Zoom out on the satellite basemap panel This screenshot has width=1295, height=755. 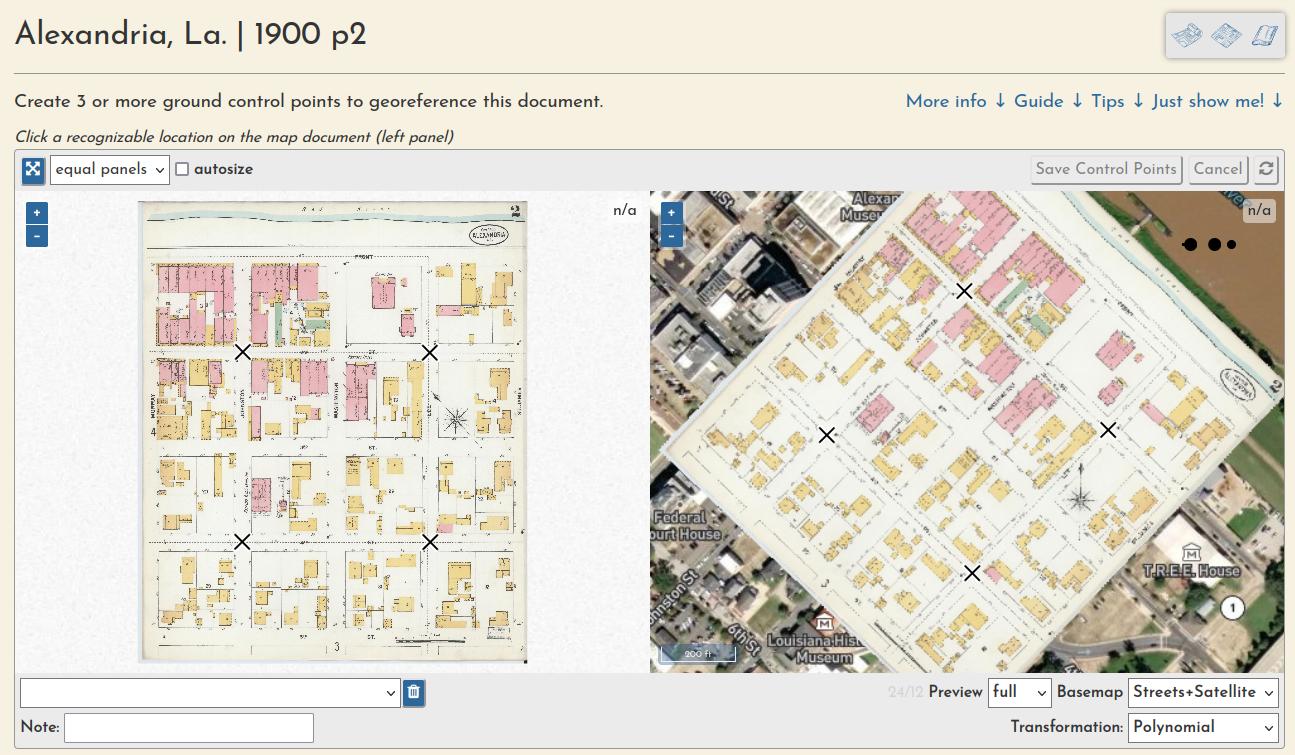(x=671, y=236)
